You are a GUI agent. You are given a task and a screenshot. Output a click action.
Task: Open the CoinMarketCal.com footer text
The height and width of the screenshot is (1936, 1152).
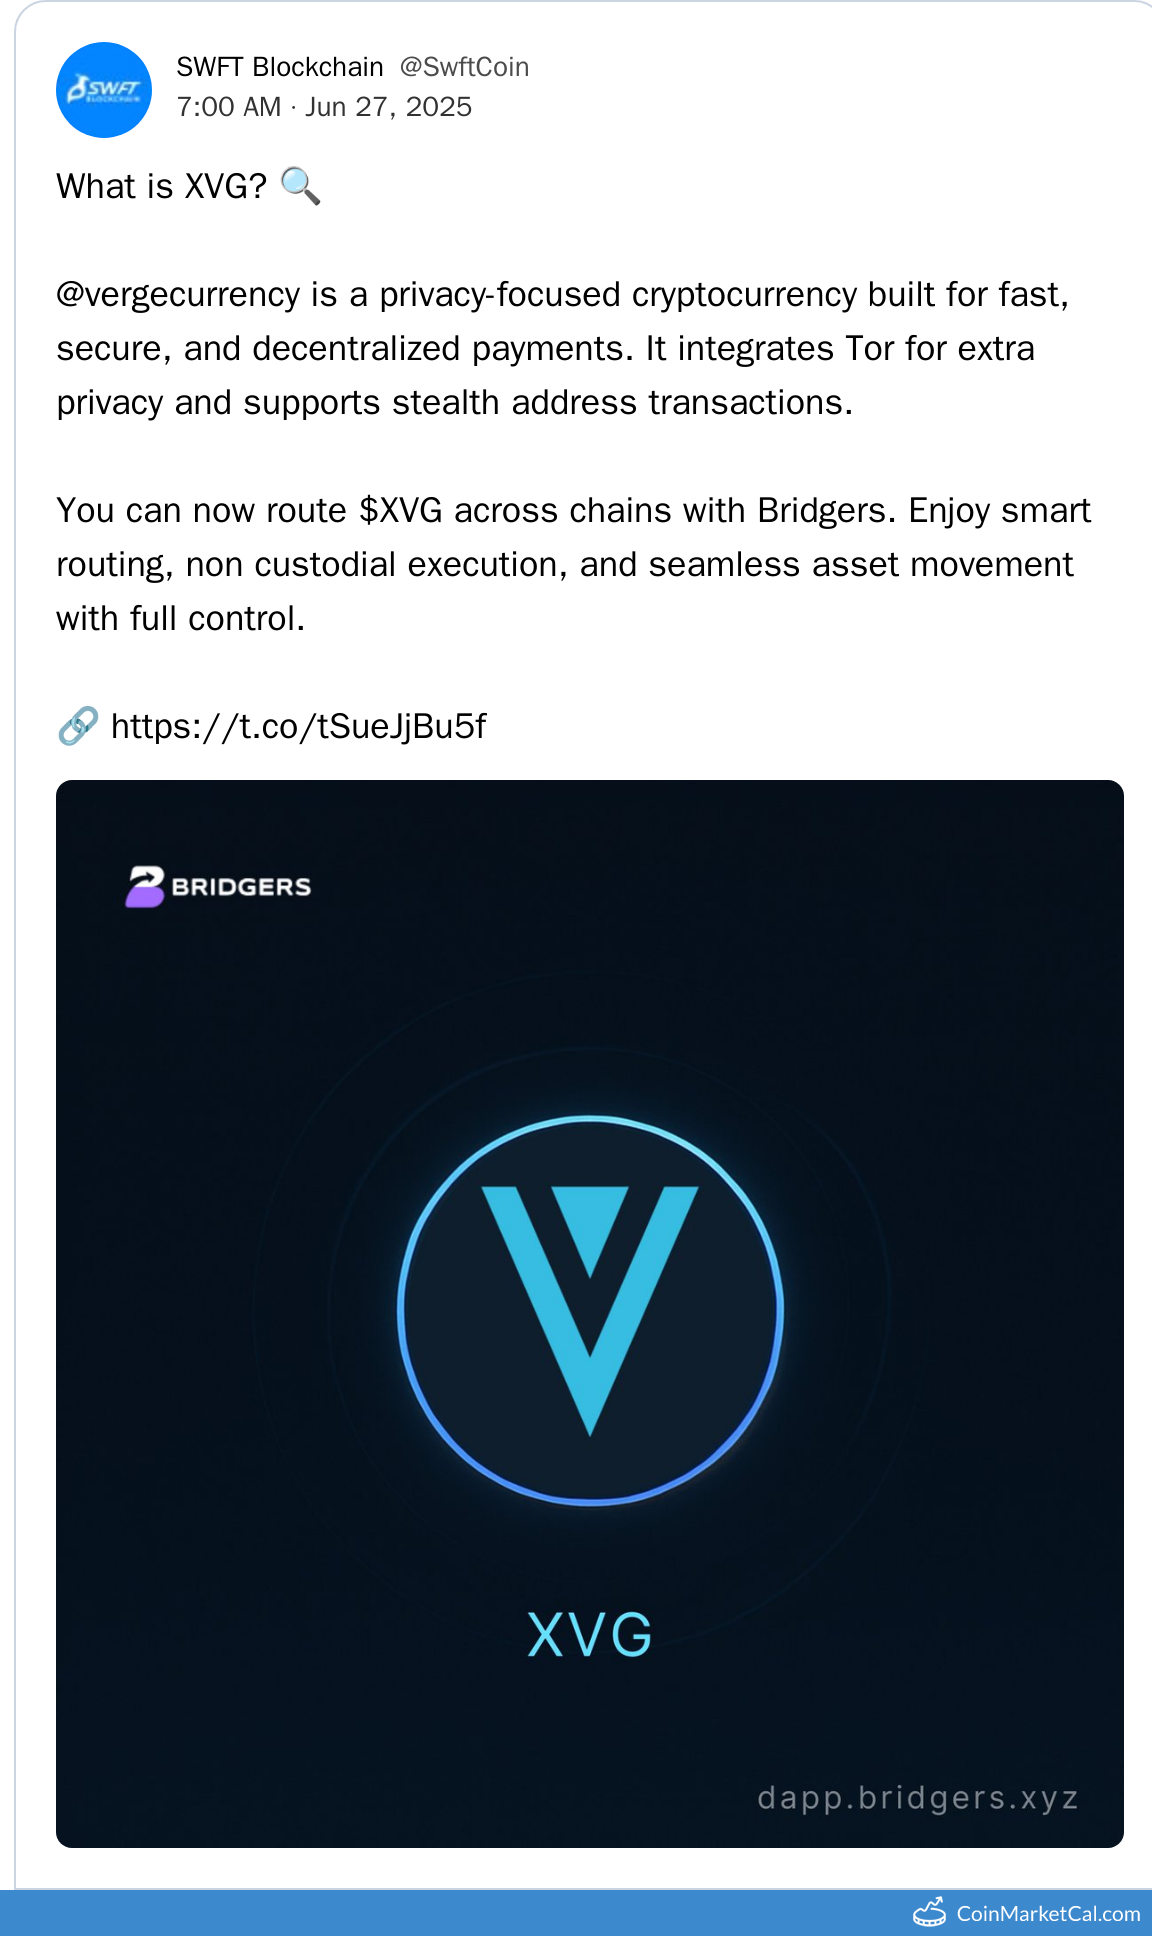coord(1048,1914)
